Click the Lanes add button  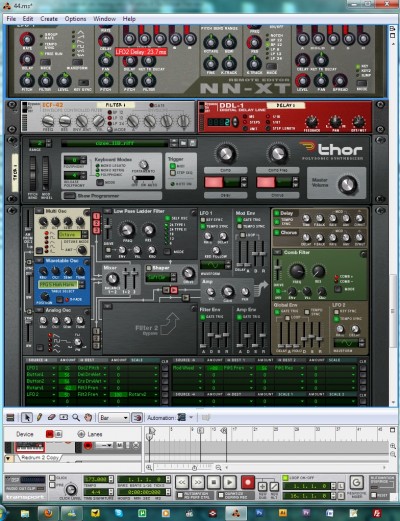point(81,434)
